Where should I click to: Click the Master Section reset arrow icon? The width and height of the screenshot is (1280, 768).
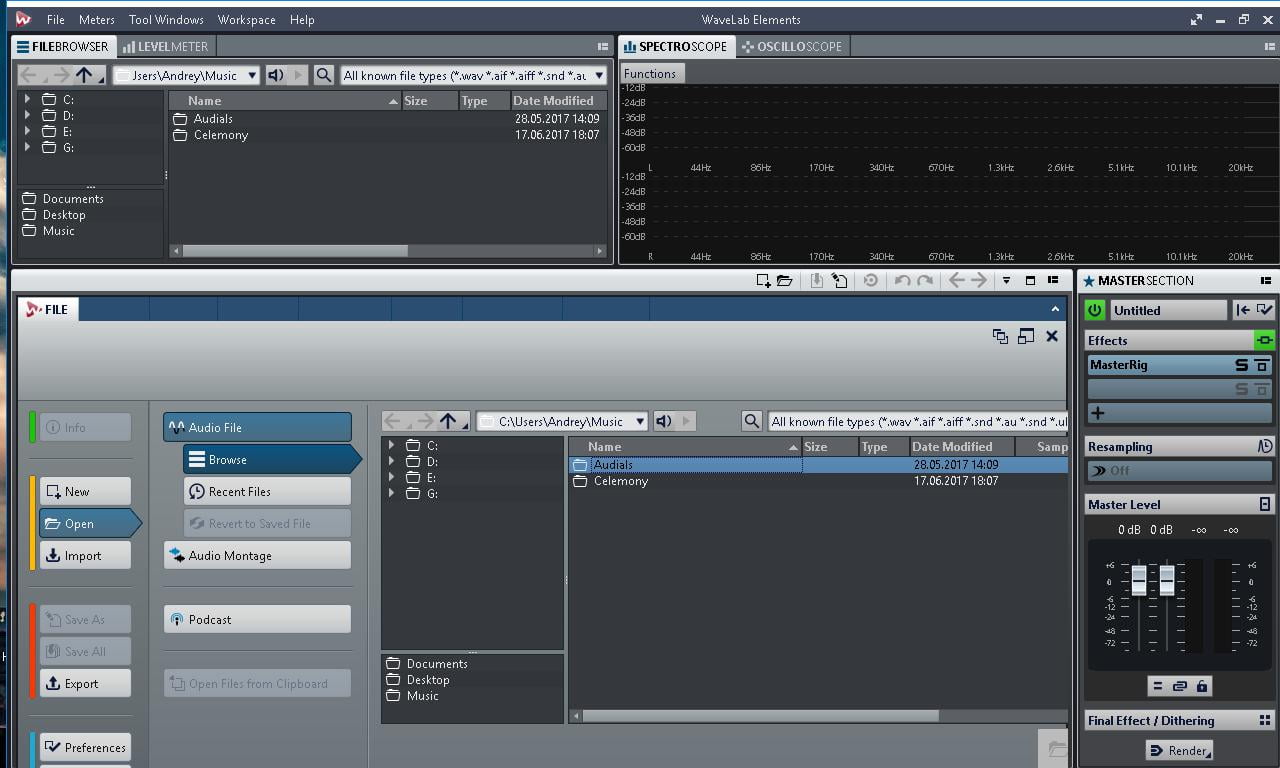(1243, 310)
